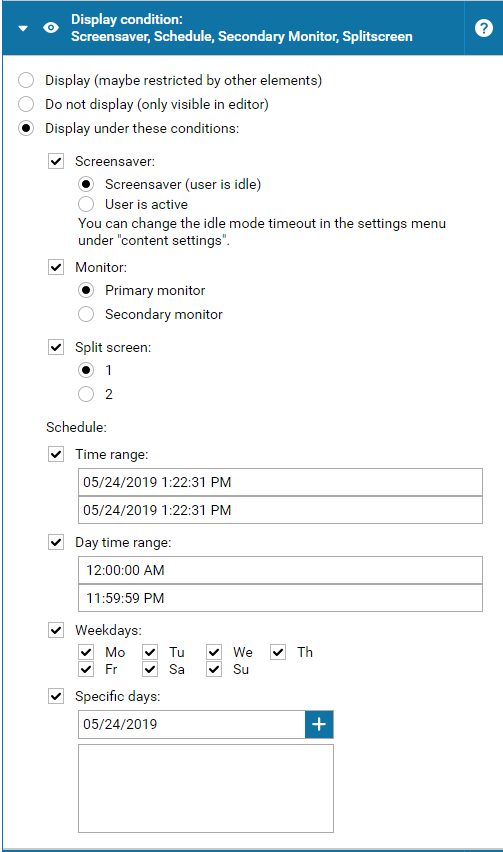Uncheck the Su weekday checkbox
Screen dimensions: 503x852
coord(214,669)
